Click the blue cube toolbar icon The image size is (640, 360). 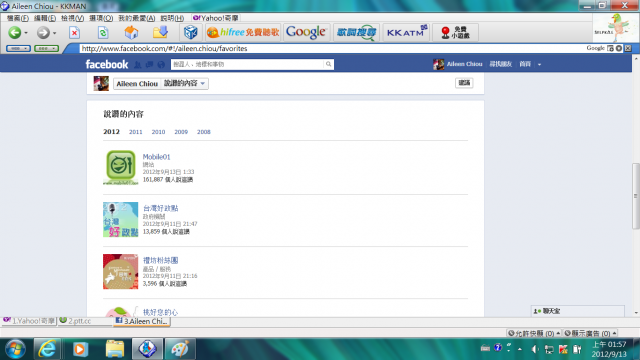(x=191, y=32)
